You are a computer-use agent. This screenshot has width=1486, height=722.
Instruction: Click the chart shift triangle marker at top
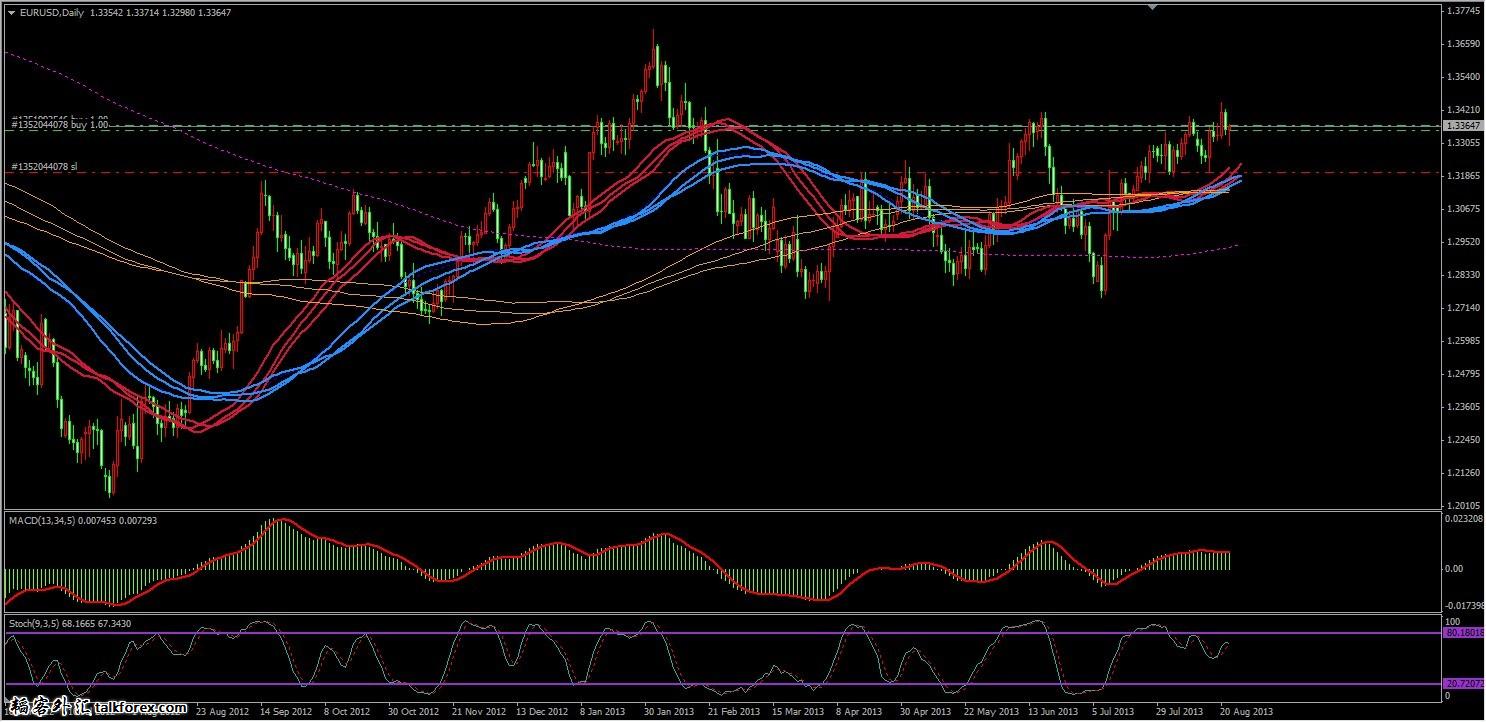(x=1154, y=8)
